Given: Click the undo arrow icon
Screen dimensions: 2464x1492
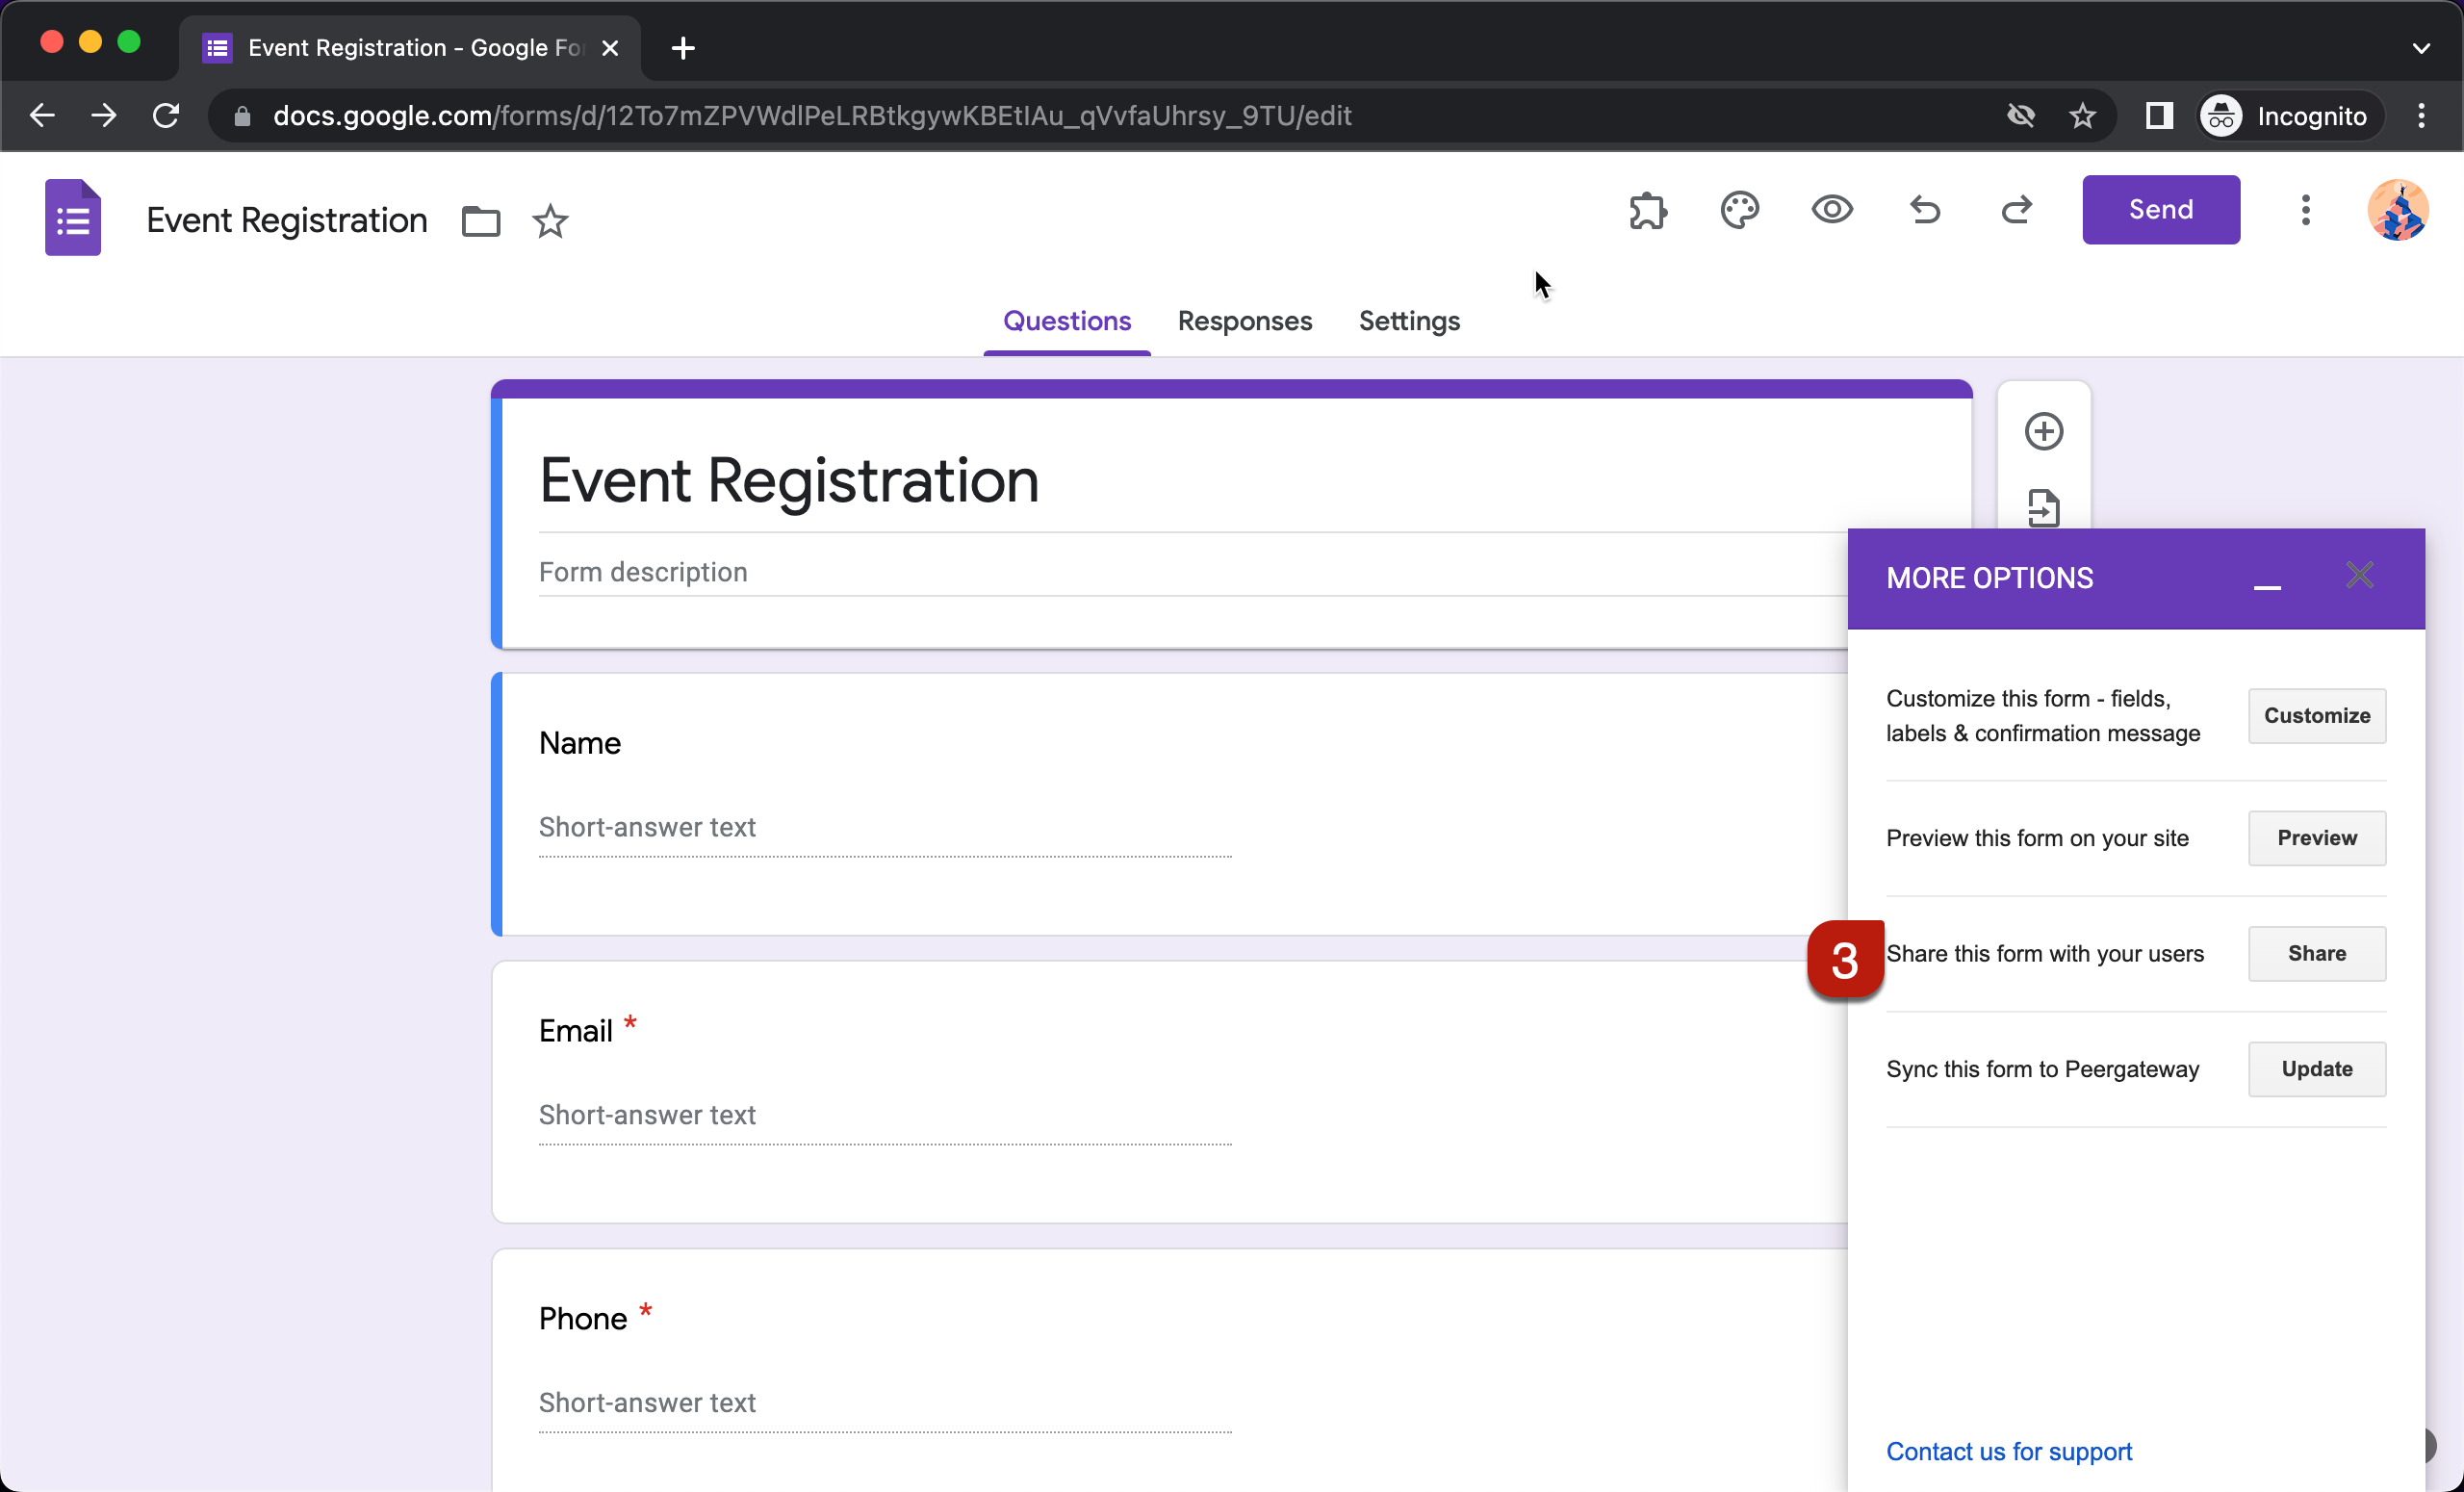Looking at the screenshot, I should coord(1924,210).
